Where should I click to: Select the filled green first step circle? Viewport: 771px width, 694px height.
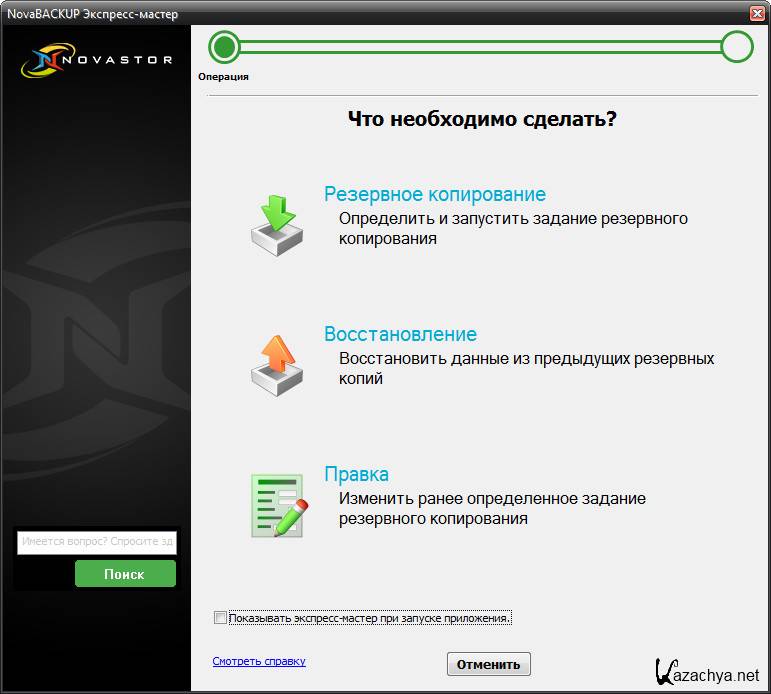tap(226, 46)
